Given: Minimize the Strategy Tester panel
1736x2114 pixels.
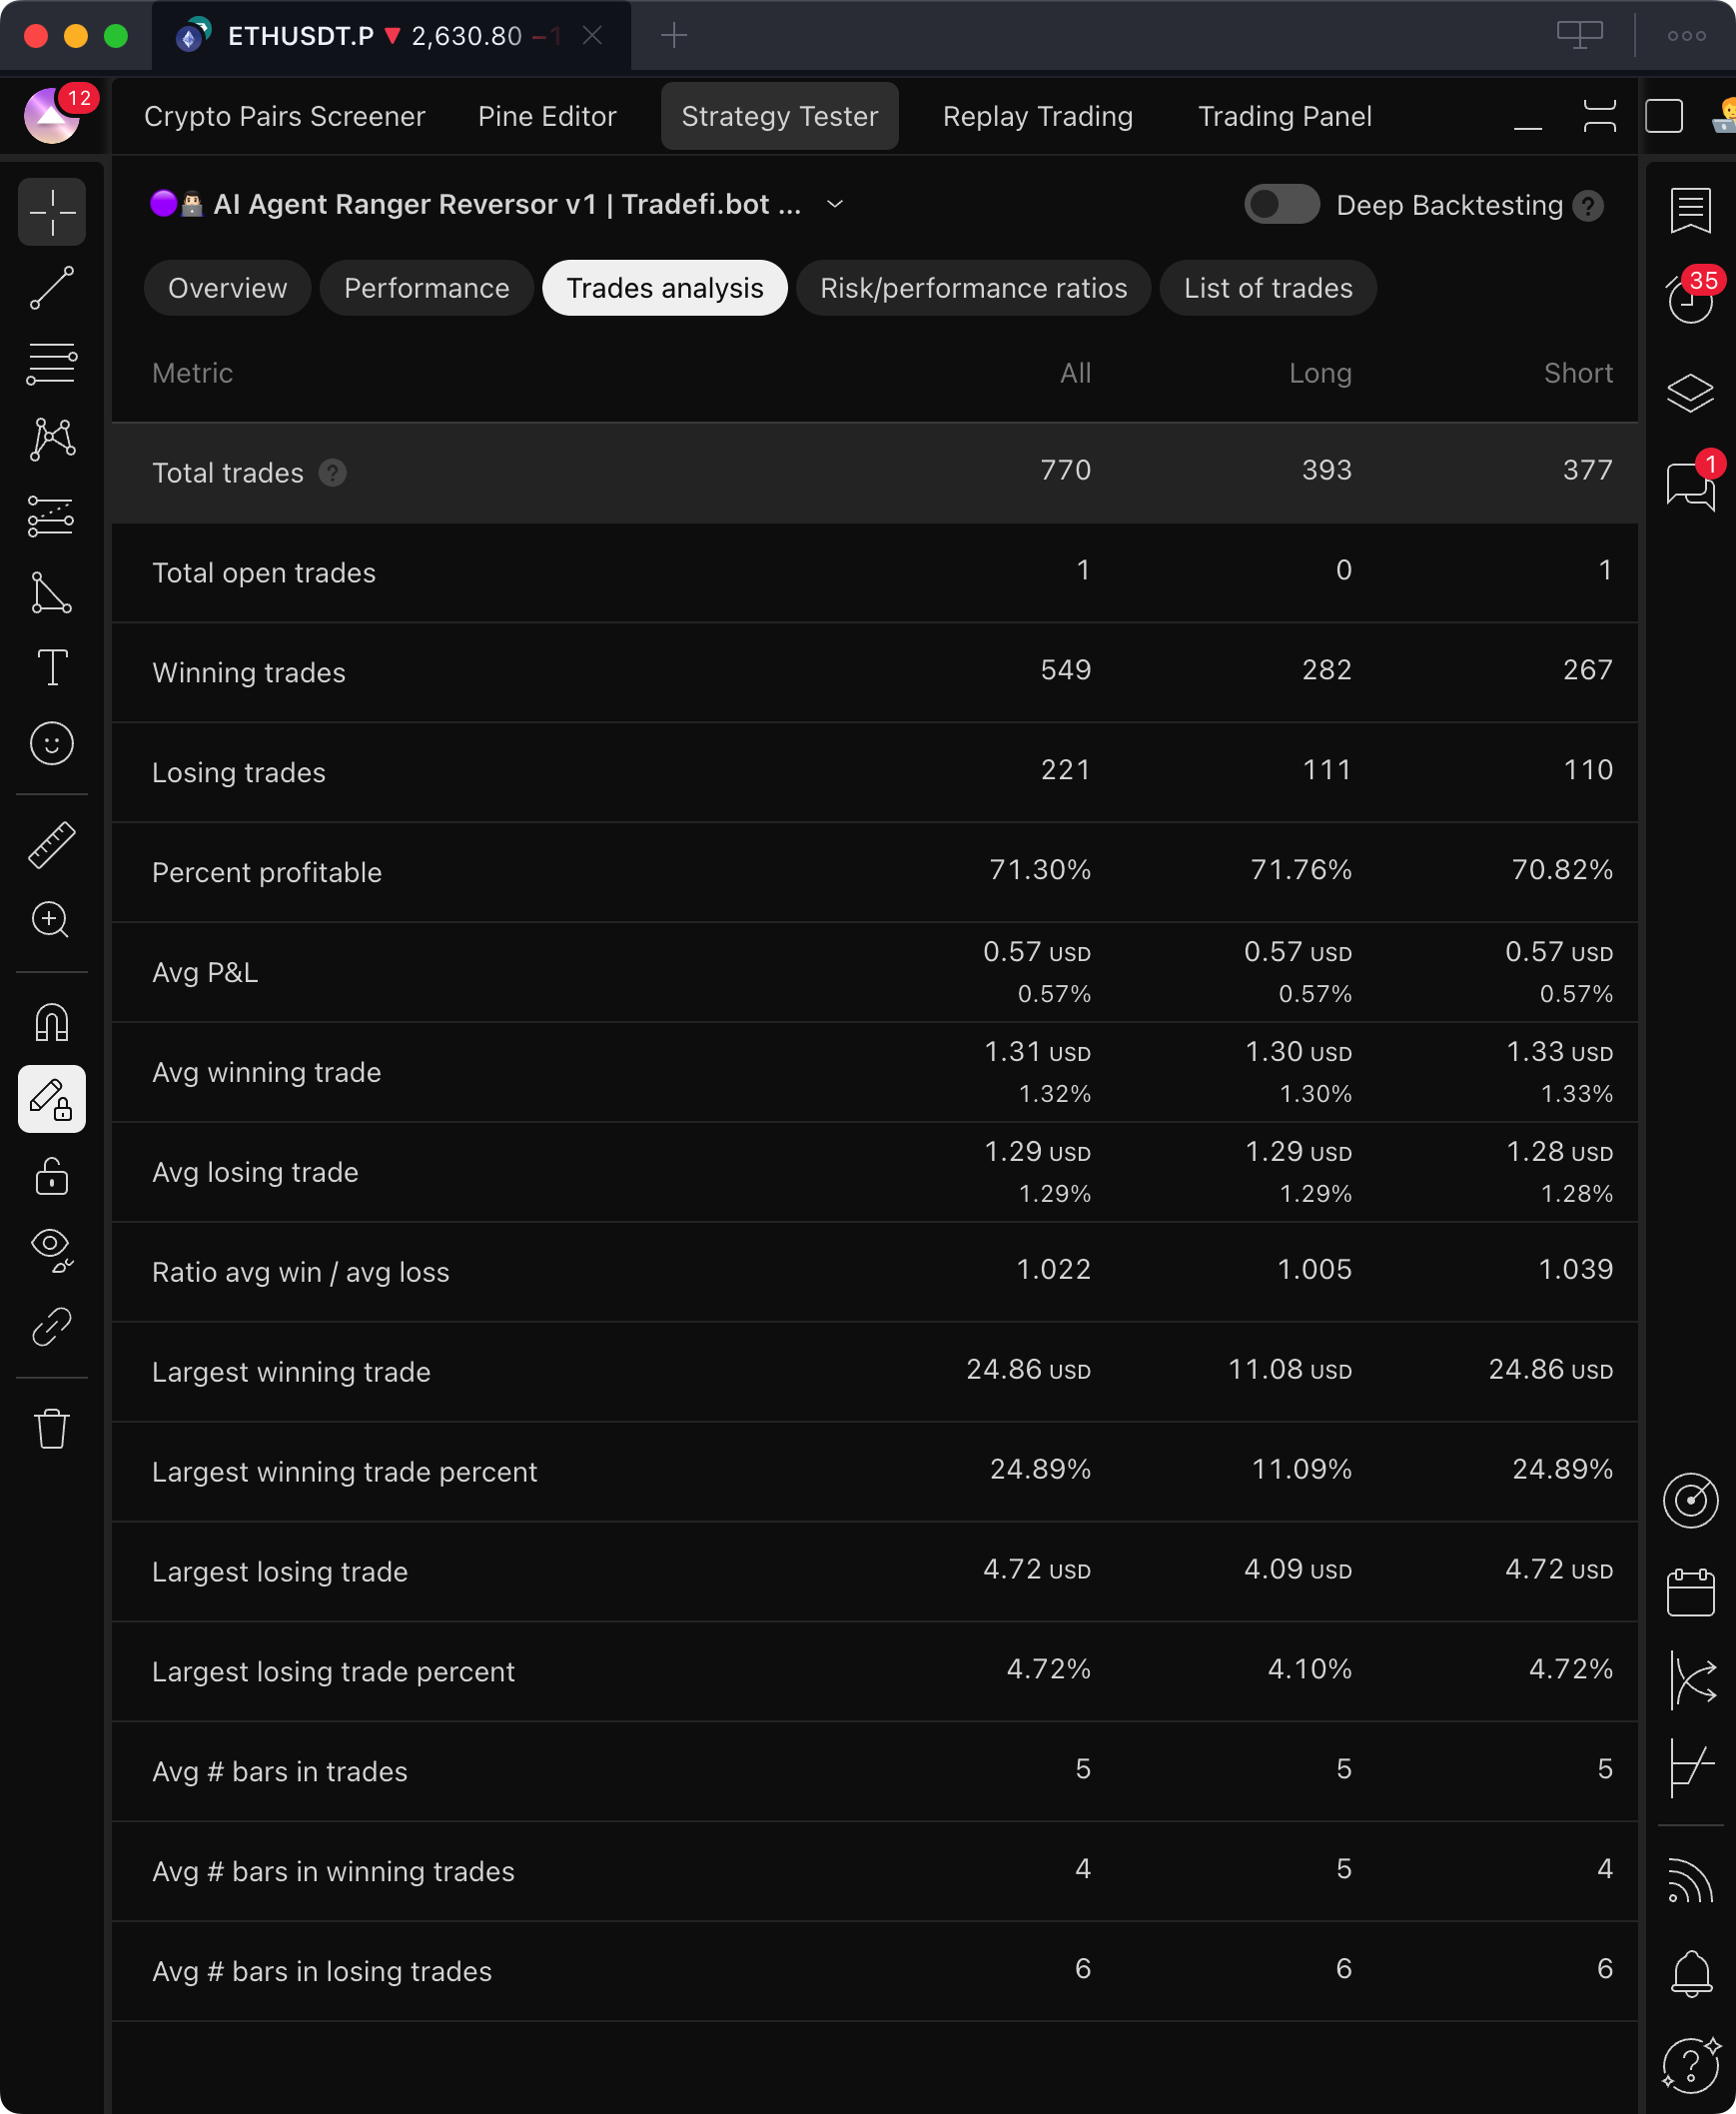Looking at the screenshot, I should point(1527,117).
